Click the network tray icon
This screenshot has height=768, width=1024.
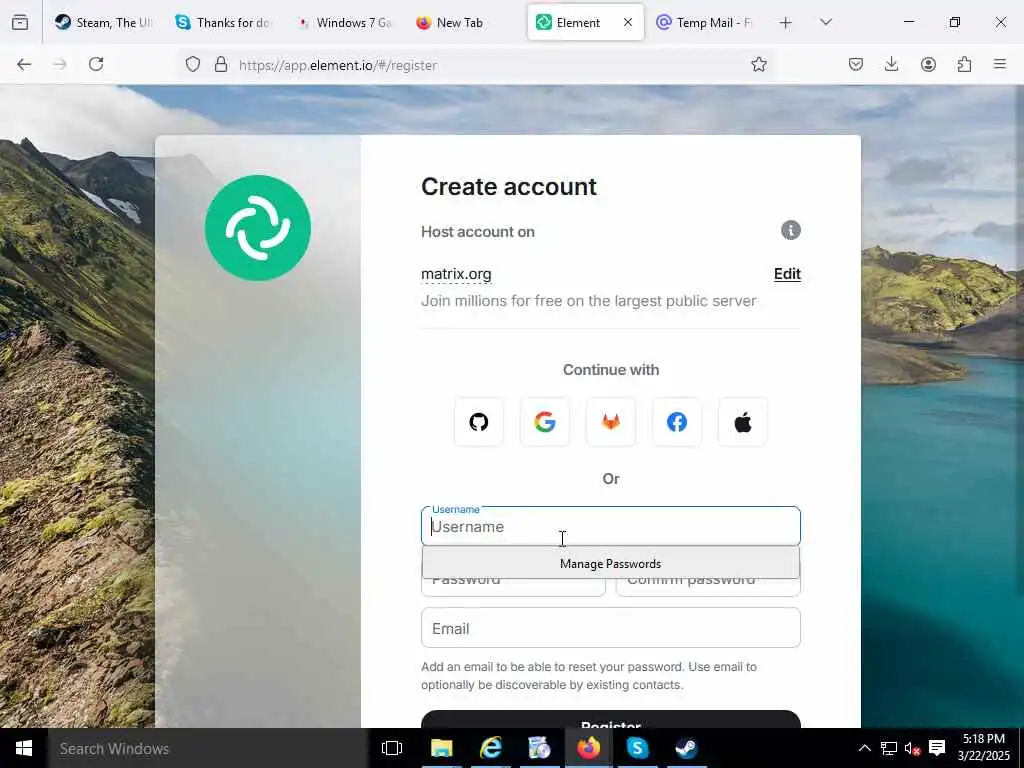click(889, 748)
